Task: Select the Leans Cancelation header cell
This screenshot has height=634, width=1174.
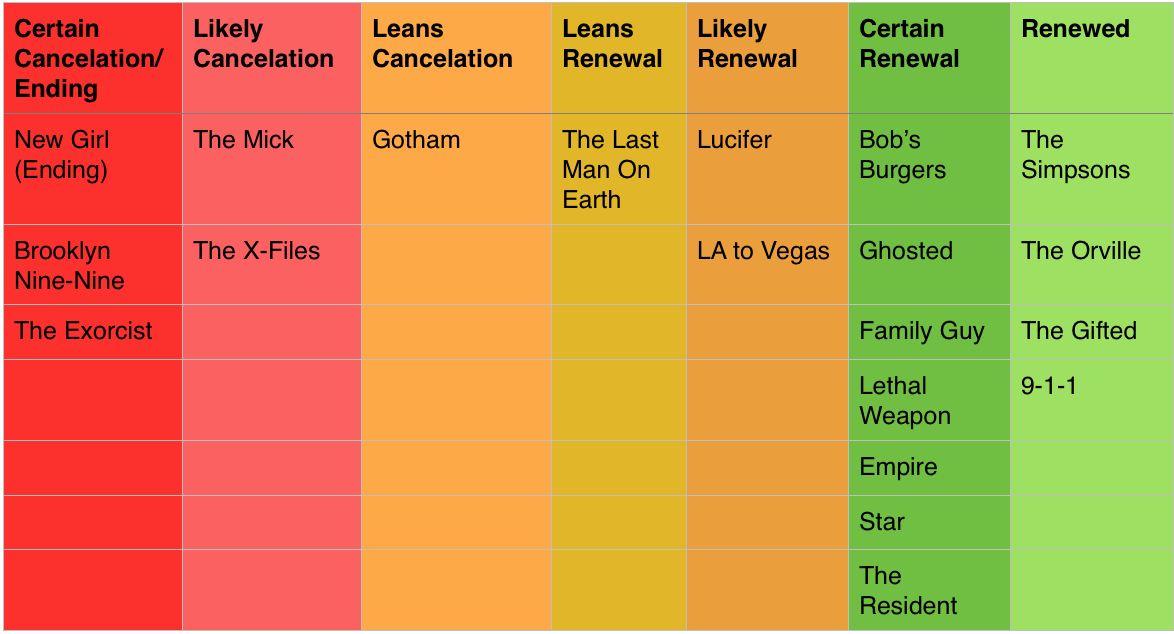Action: 456,58
